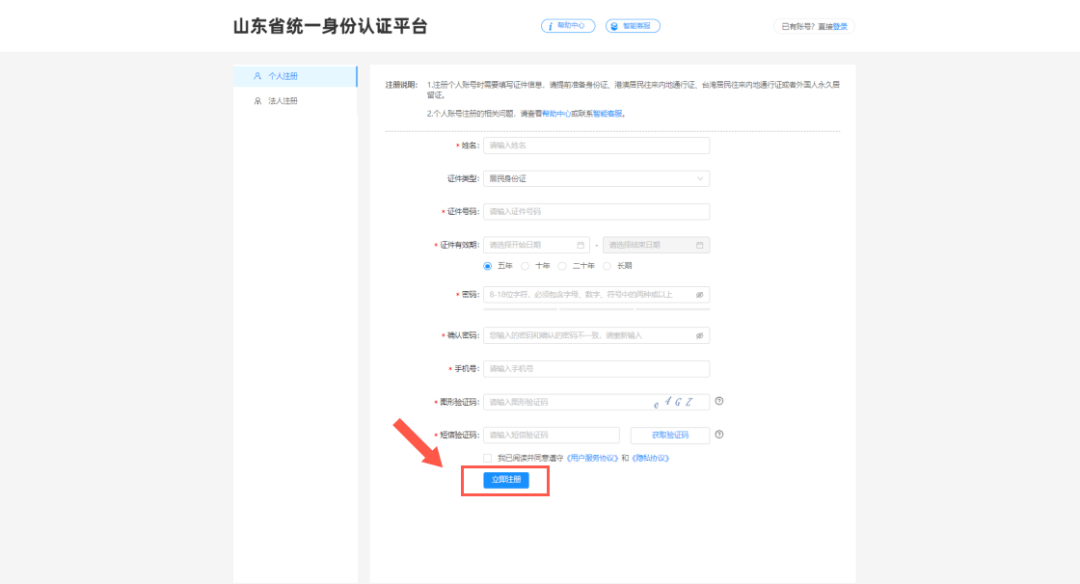Click help icon beside 获取验证码 button

click(x=719, y=435)
